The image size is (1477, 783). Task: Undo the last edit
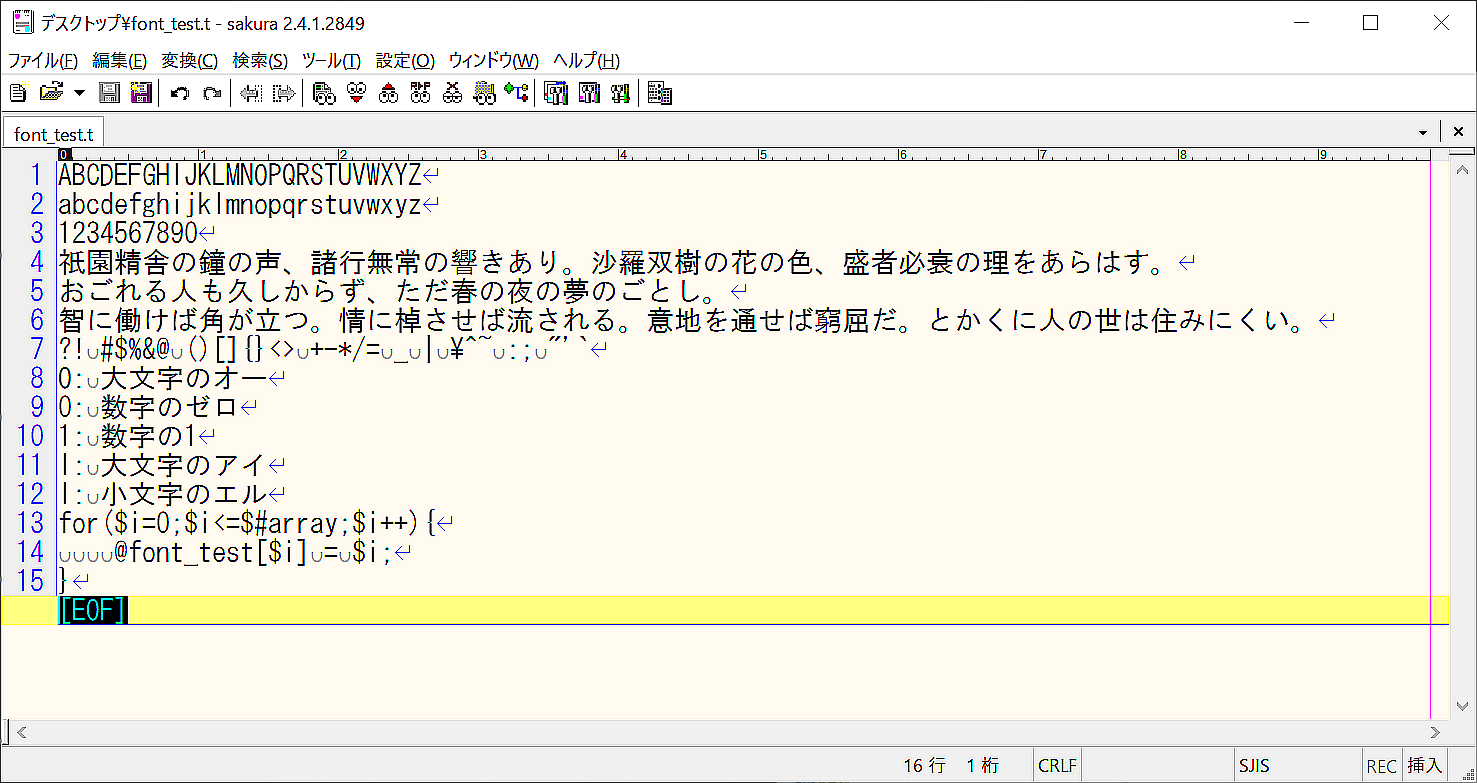coord(180,94)
